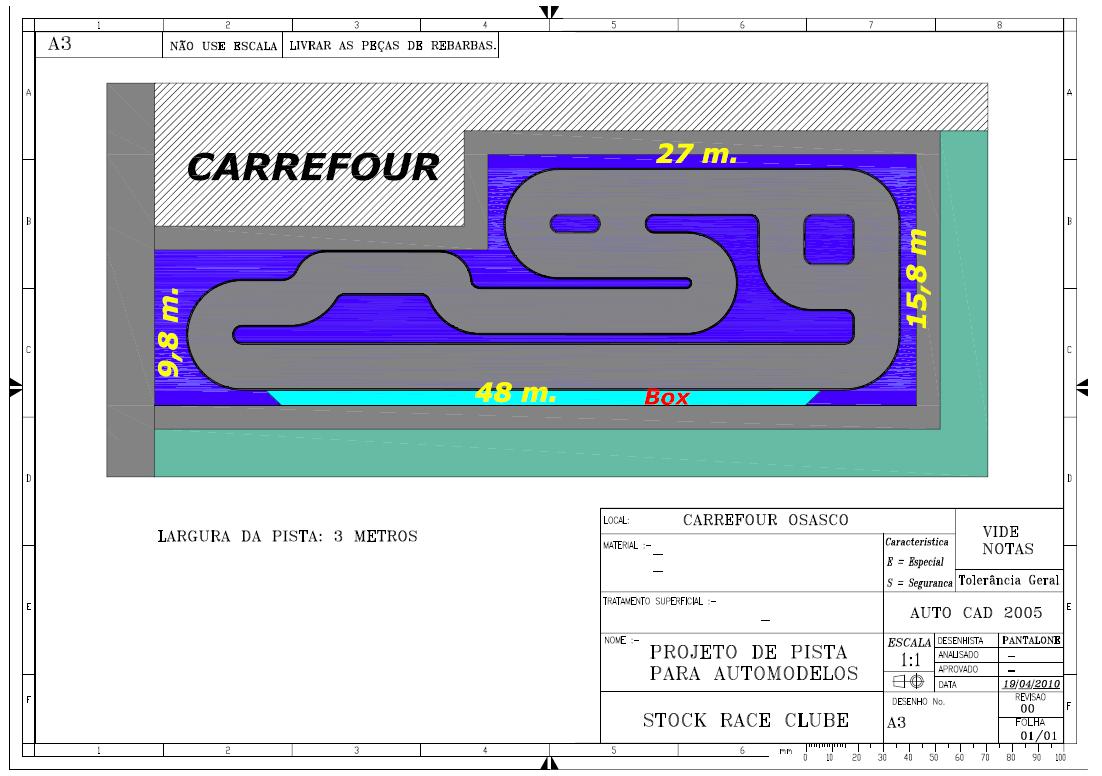
Task: Select the 'AUTO CAD 2005' text
Action: click(x=975, y=613)
